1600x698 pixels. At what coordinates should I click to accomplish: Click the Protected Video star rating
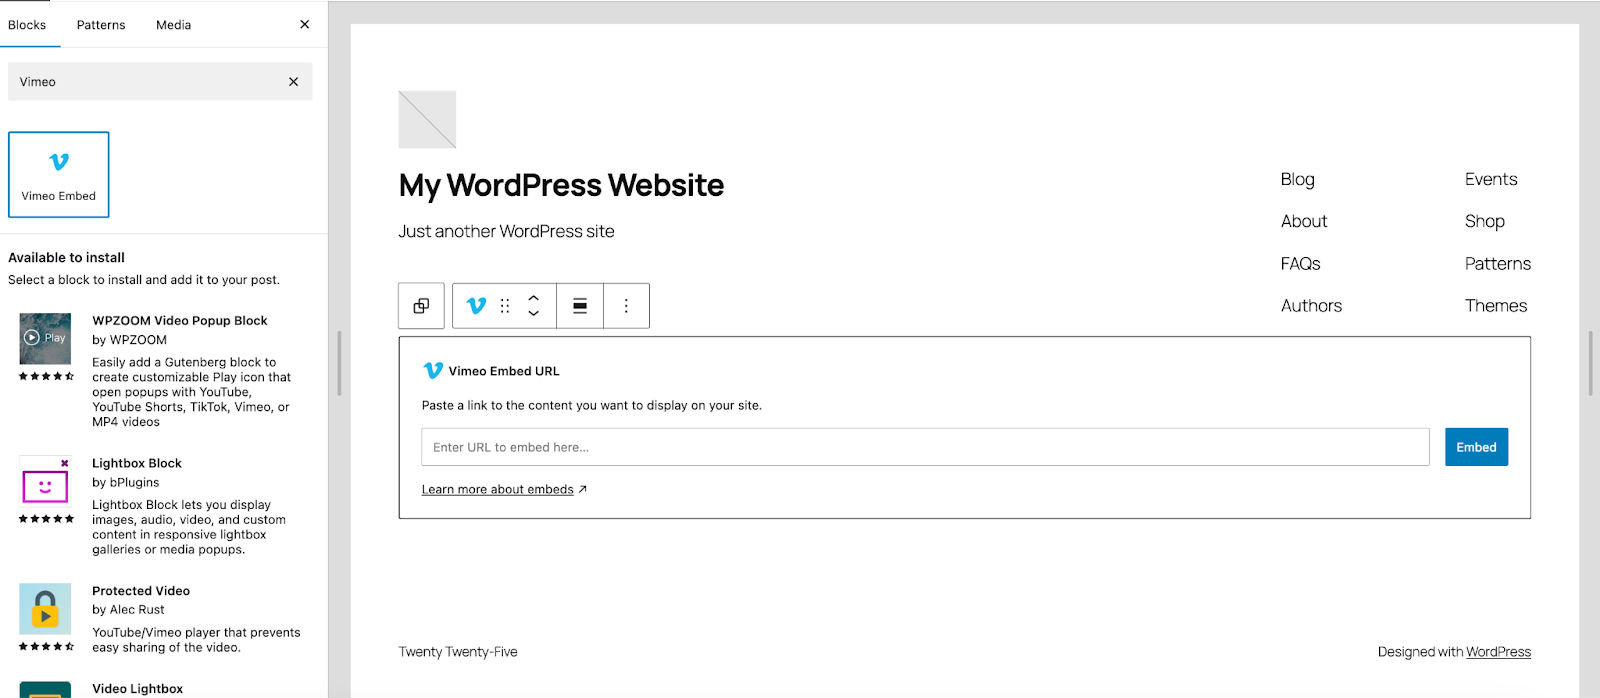coord(46,647)
